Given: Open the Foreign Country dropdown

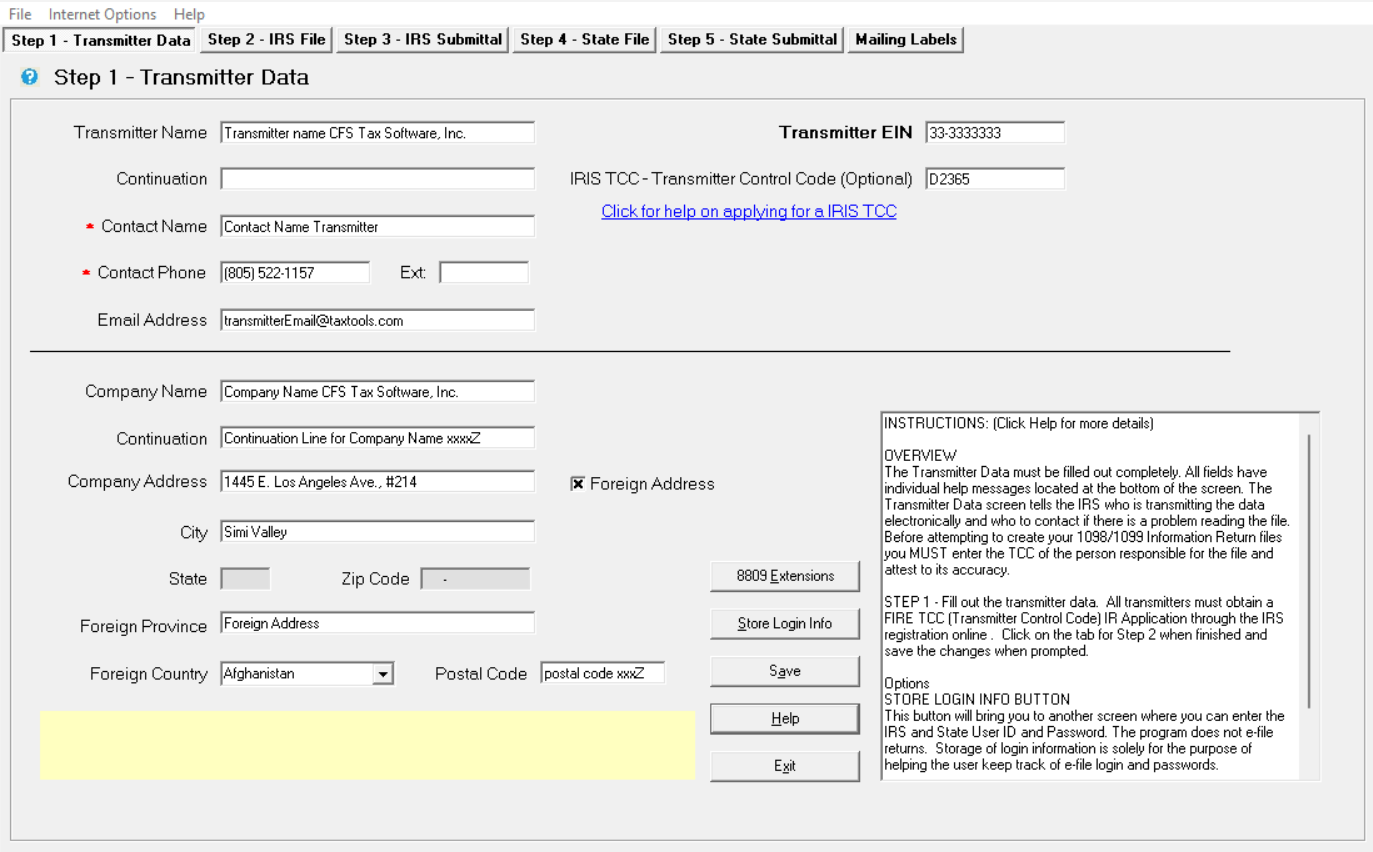Looking at the screenshot, I should tap(383, 674).
